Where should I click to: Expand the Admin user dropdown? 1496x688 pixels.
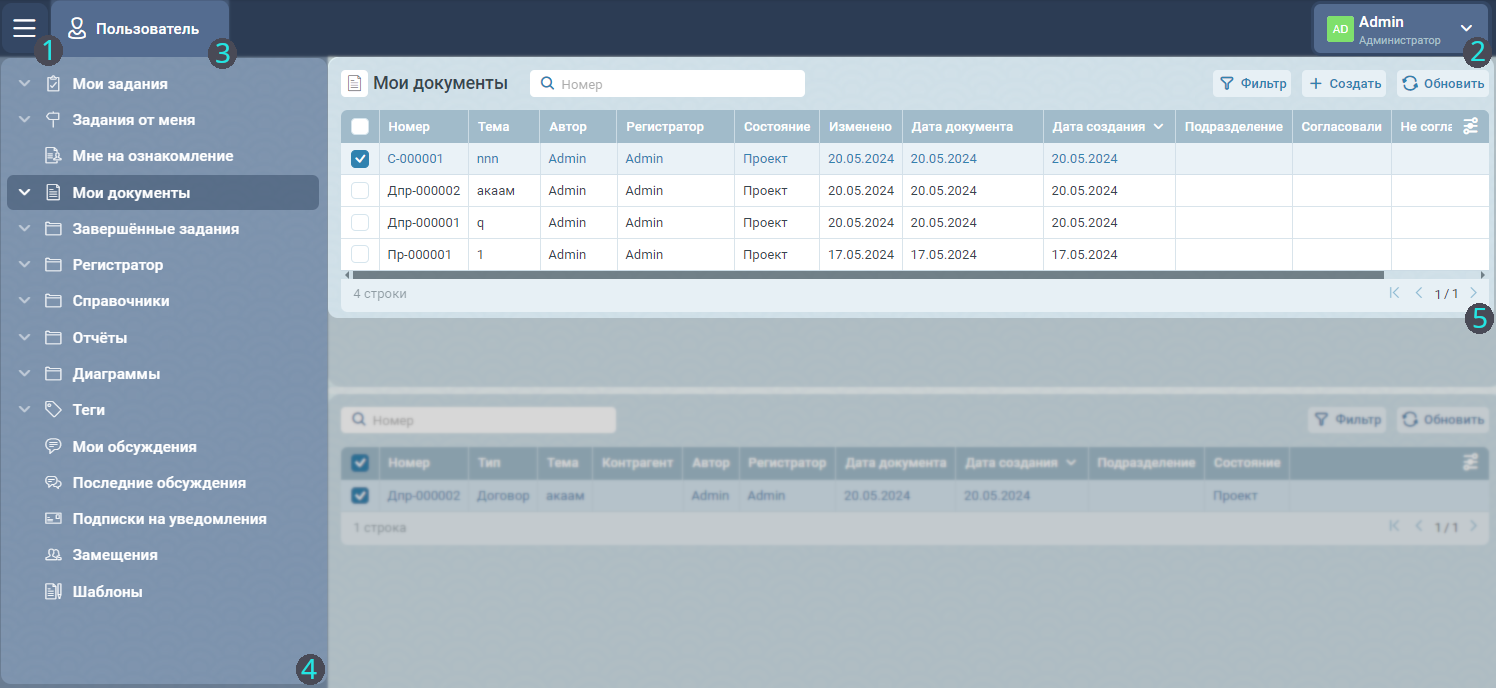click(x=1466, y=29)
